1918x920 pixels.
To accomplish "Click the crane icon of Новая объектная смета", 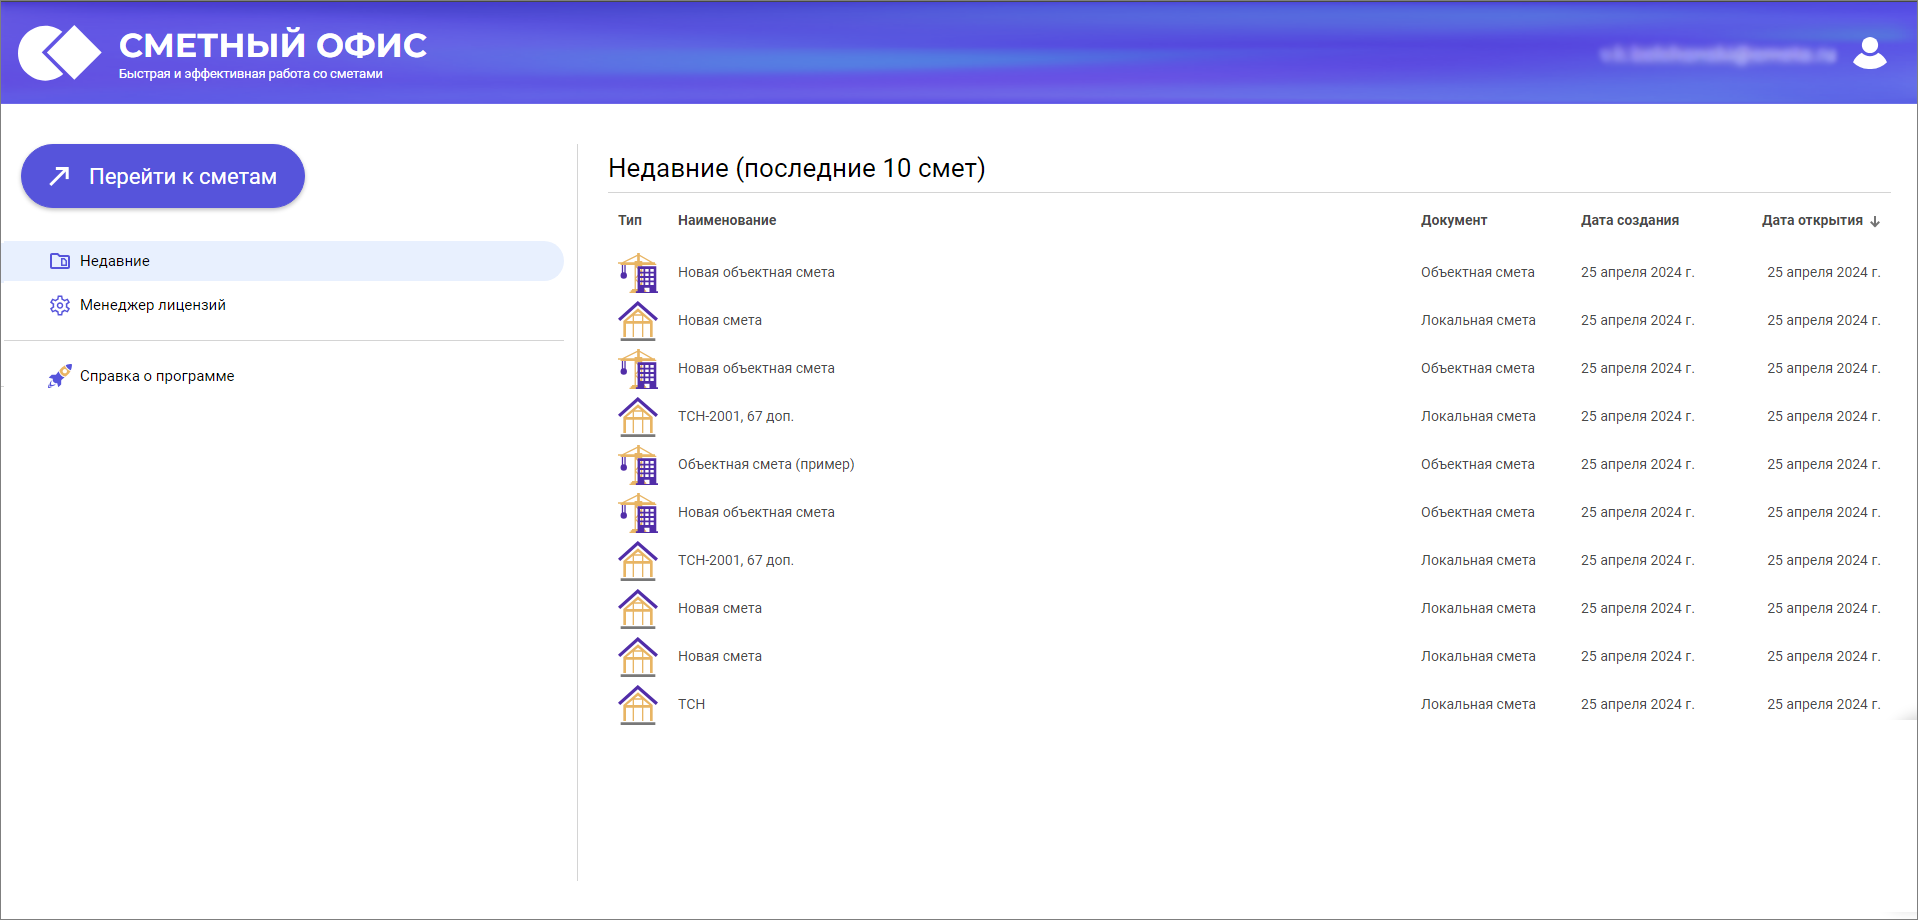I will click(x=638, y=271).
